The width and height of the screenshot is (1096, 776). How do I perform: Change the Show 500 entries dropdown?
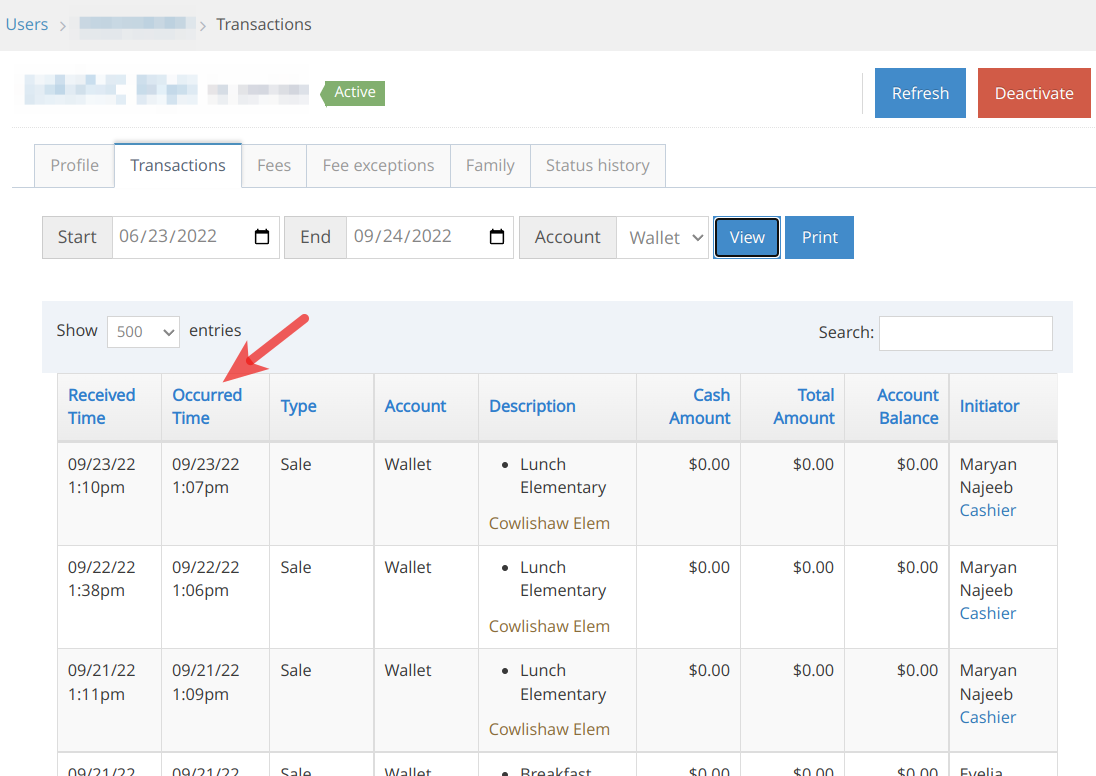click(x=143, y=331)
